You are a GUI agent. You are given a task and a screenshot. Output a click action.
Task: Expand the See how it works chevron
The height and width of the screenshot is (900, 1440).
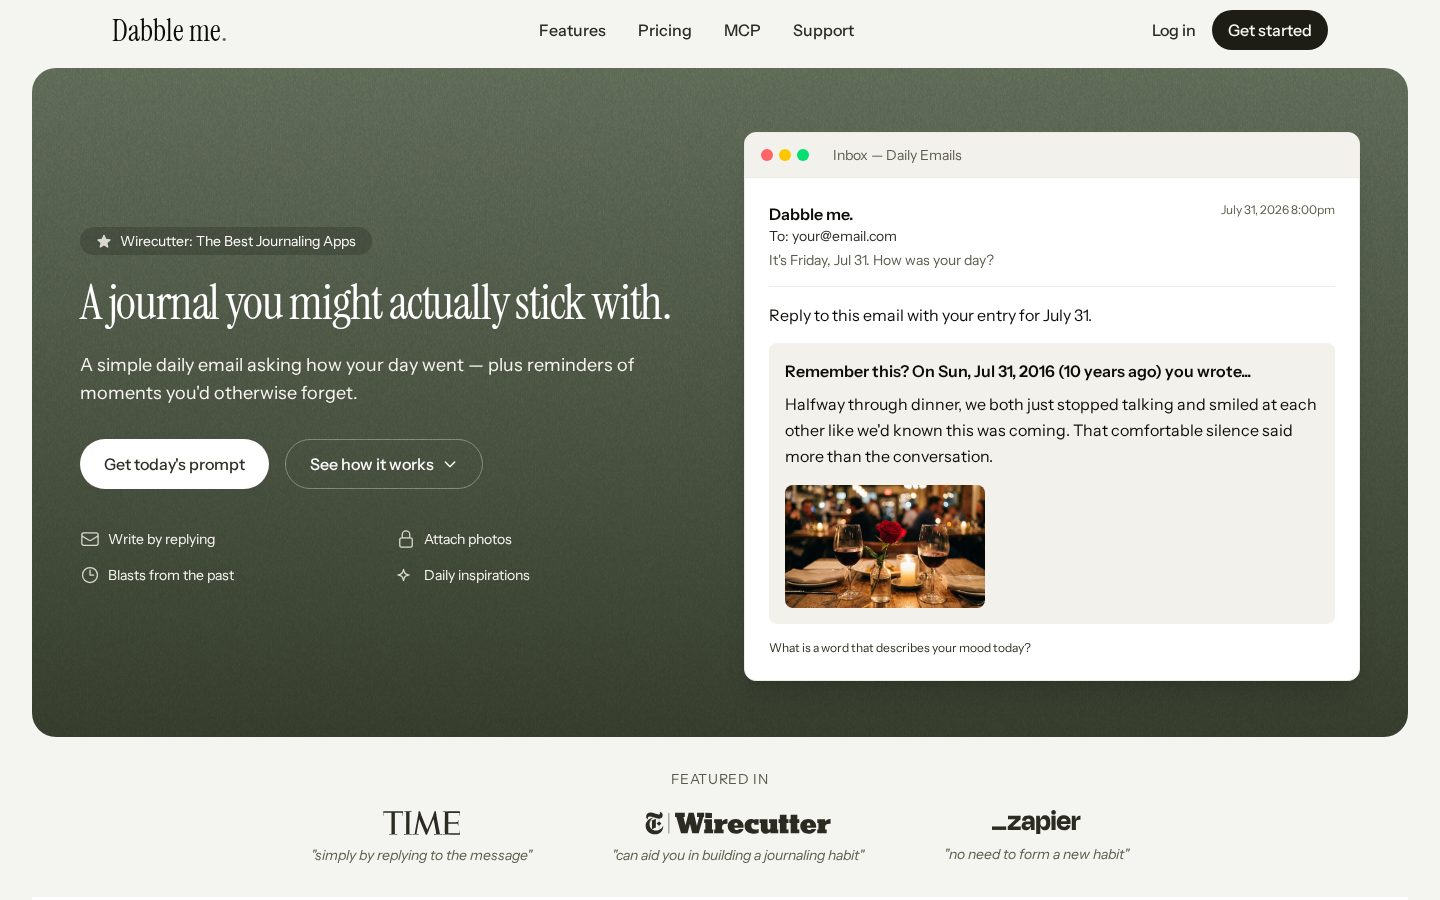pyautogui.click(x=450, y=464)
